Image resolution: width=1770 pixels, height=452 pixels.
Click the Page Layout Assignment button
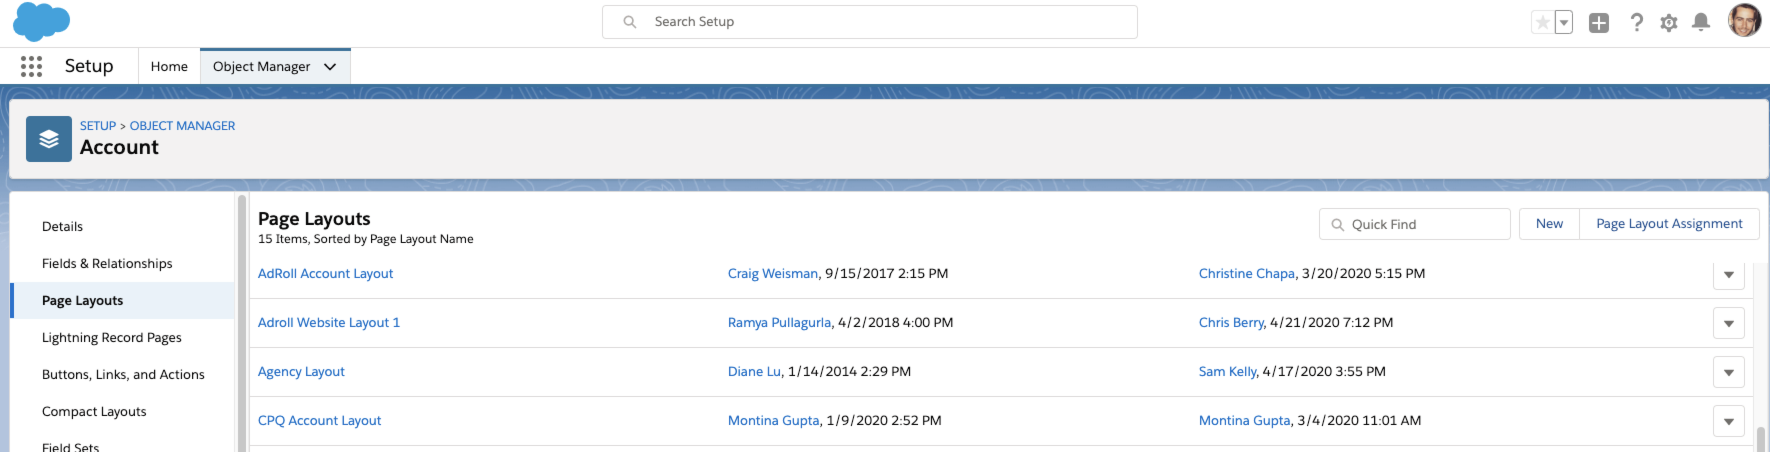[1669, 224]
